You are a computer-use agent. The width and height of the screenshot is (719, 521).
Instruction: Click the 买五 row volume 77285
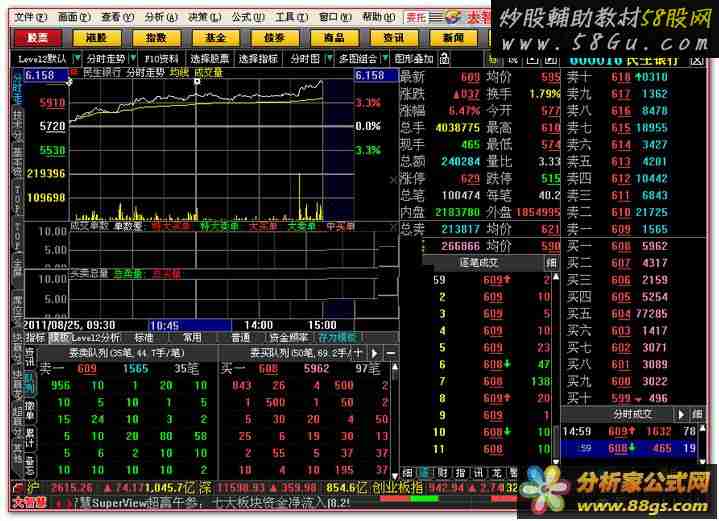point(652,314)
